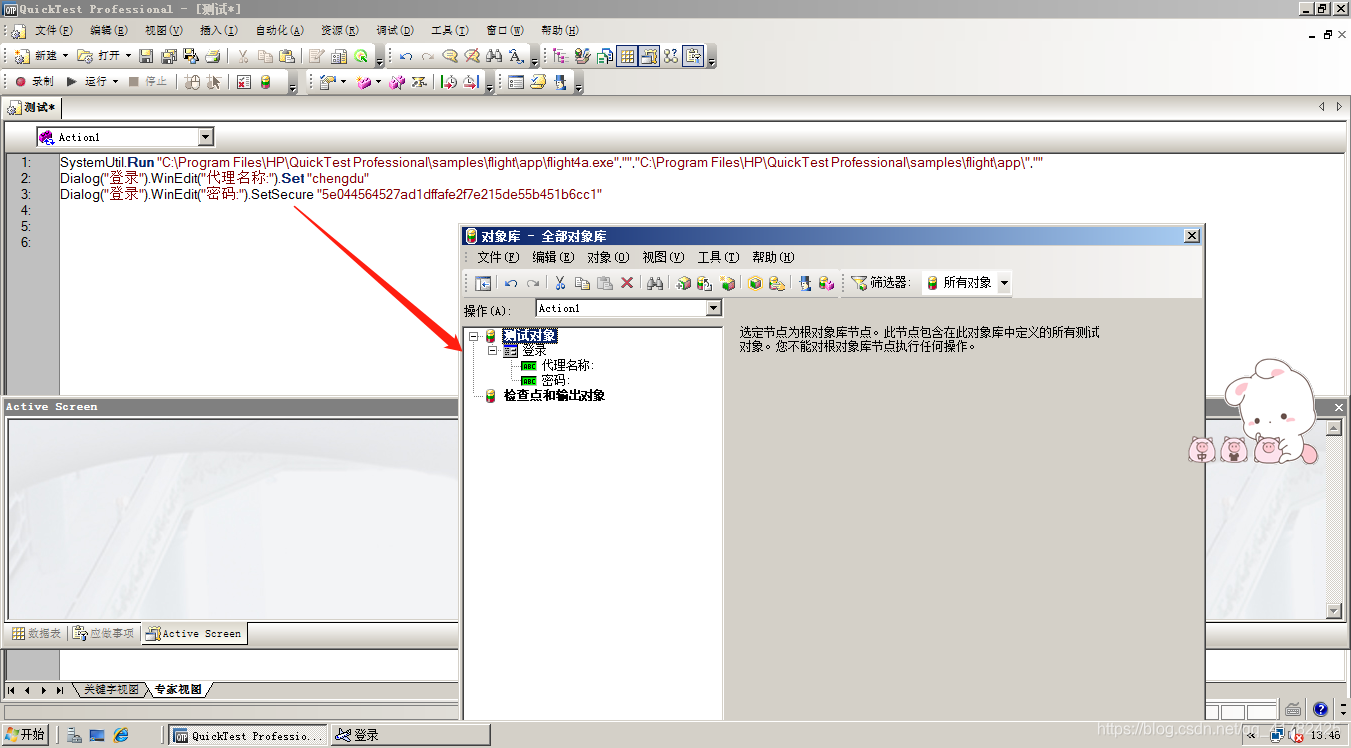
Task: Click the Run (运行) button
Action: click(x=87, y=81)
